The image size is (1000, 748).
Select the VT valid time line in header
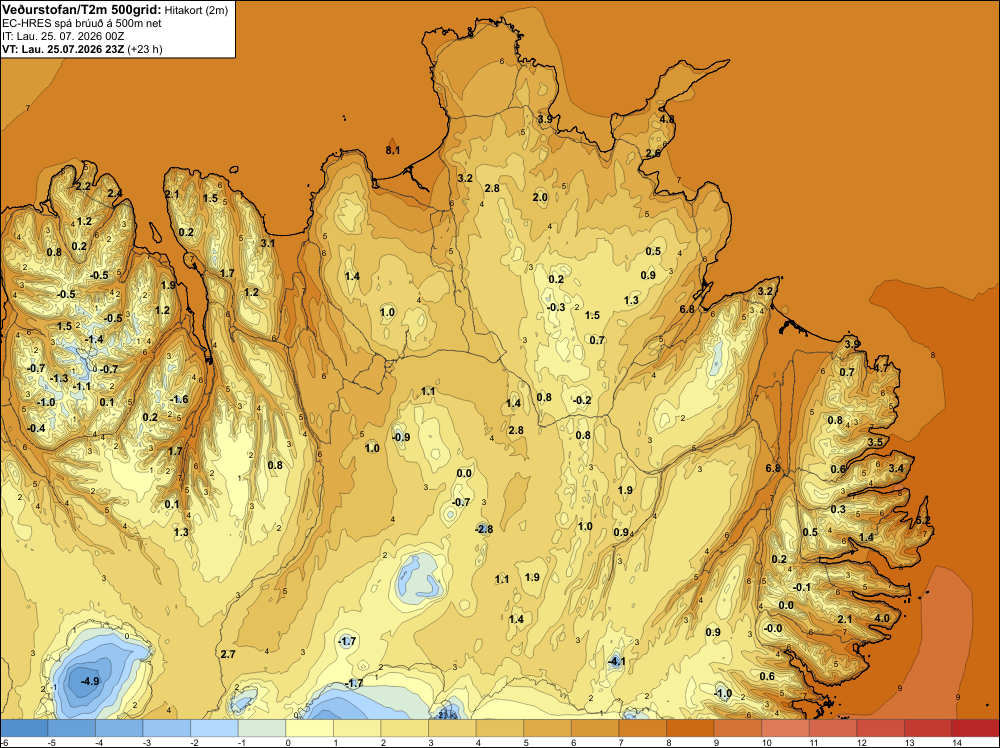pos(82,49)
